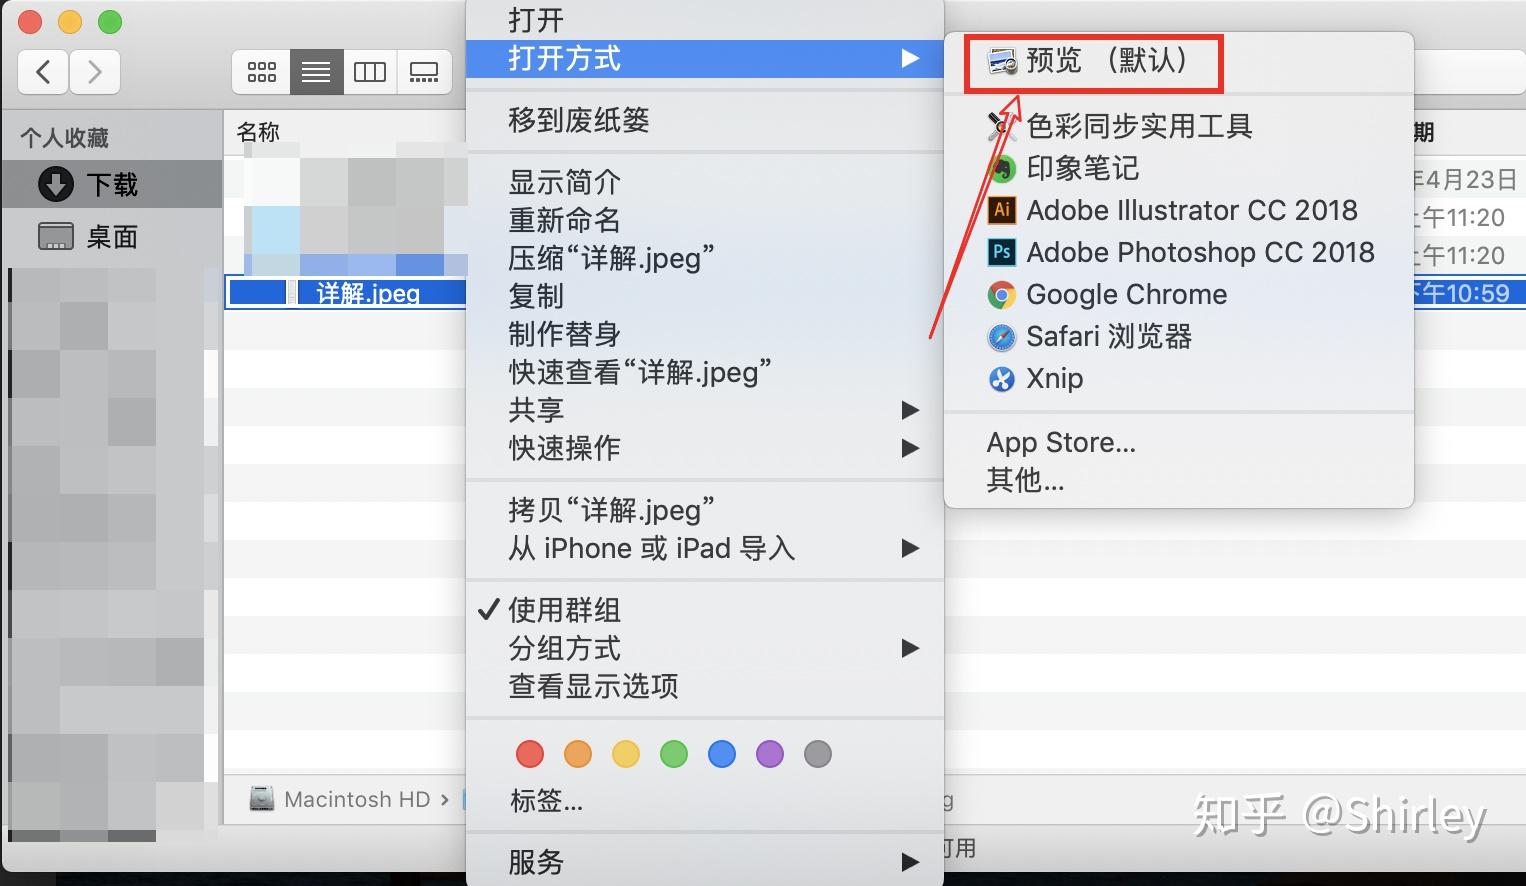1526x886 pixels.
Task: Click the Preview app icon
Action: coord(1002,62)
